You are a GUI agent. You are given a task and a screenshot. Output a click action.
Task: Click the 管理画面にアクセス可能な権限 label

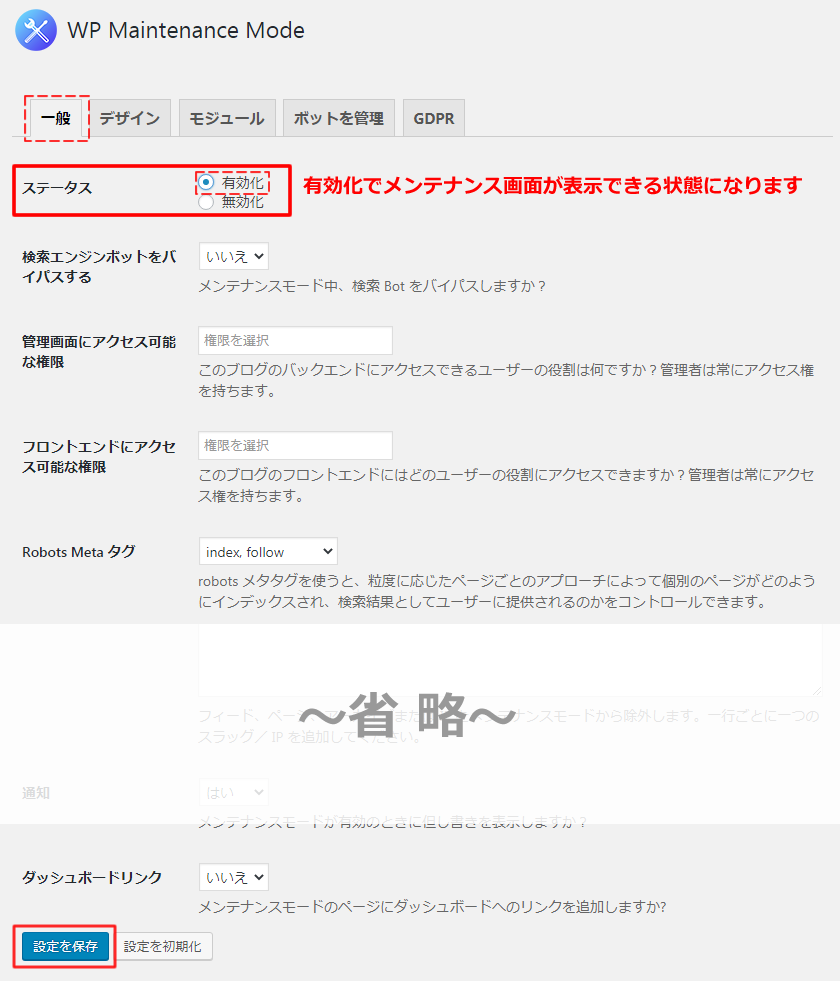tap(99, 352)
